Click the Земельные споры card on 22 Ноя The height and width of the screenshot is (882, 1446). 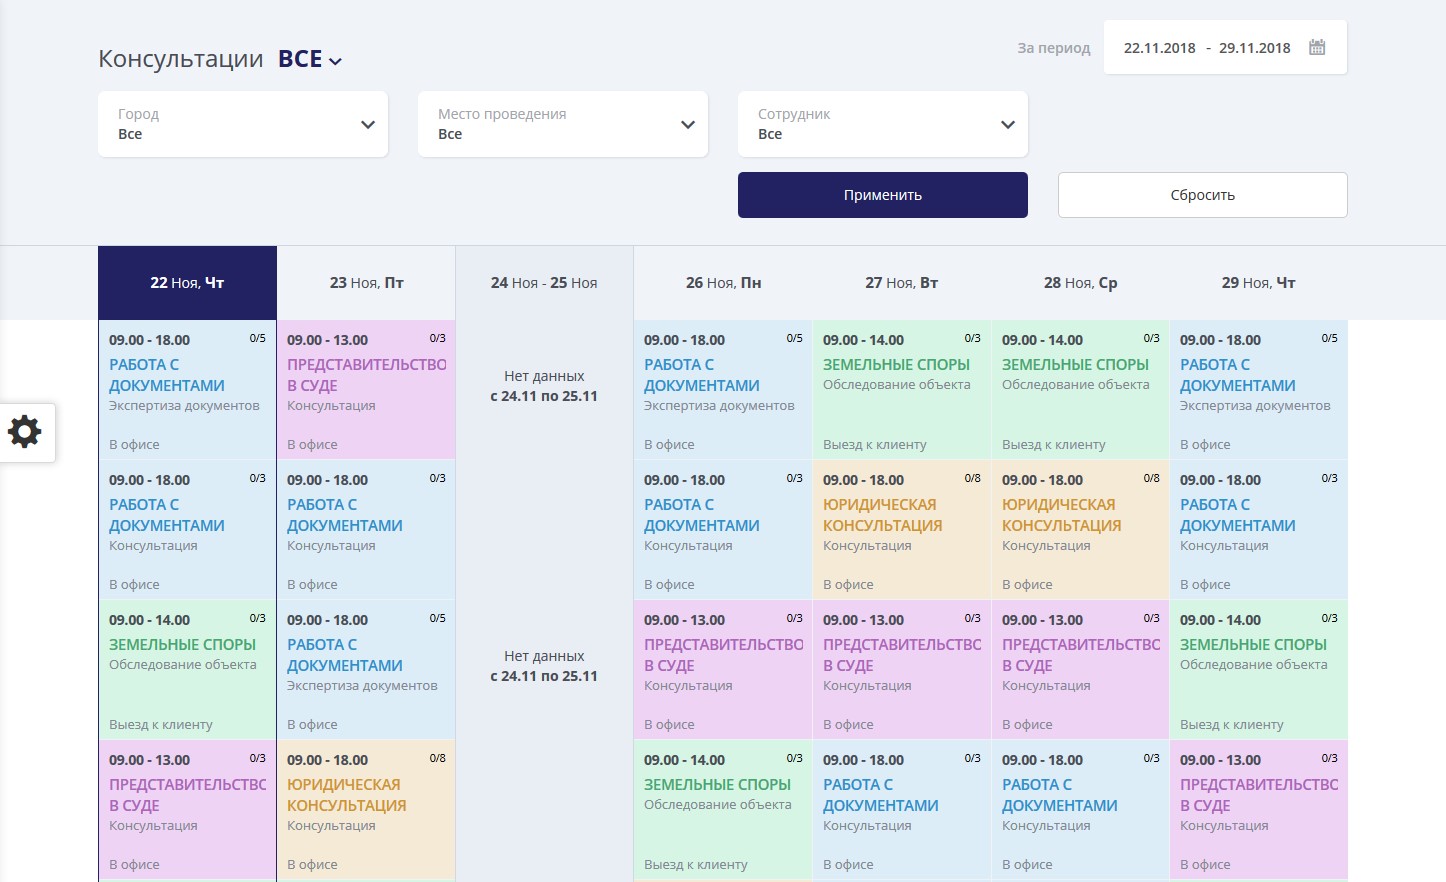click(x=187, y=670)
